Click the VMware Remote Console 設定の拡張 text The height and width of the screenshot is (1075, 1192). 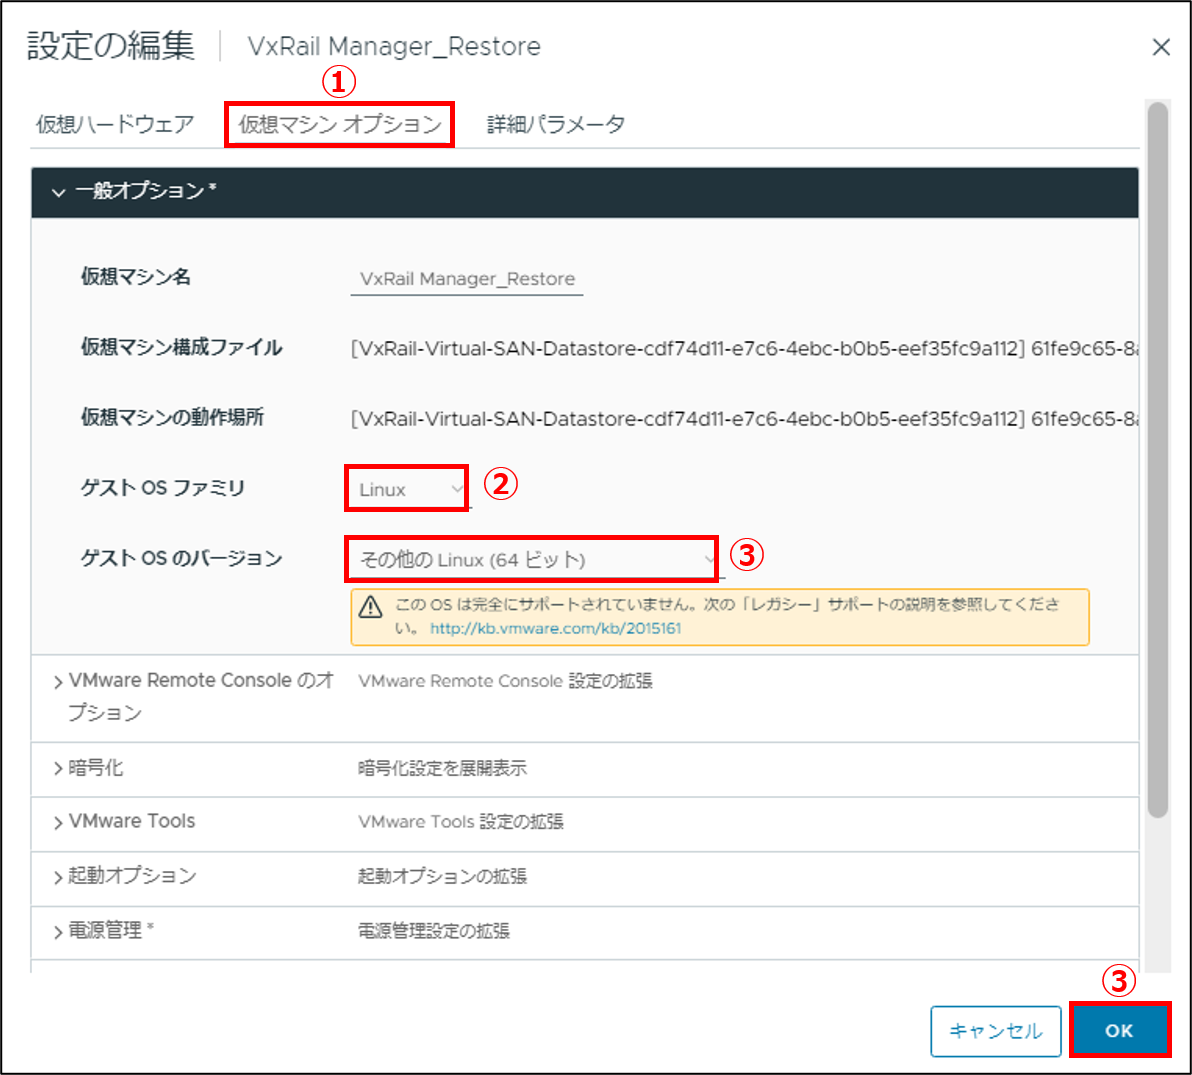point(506,681)
